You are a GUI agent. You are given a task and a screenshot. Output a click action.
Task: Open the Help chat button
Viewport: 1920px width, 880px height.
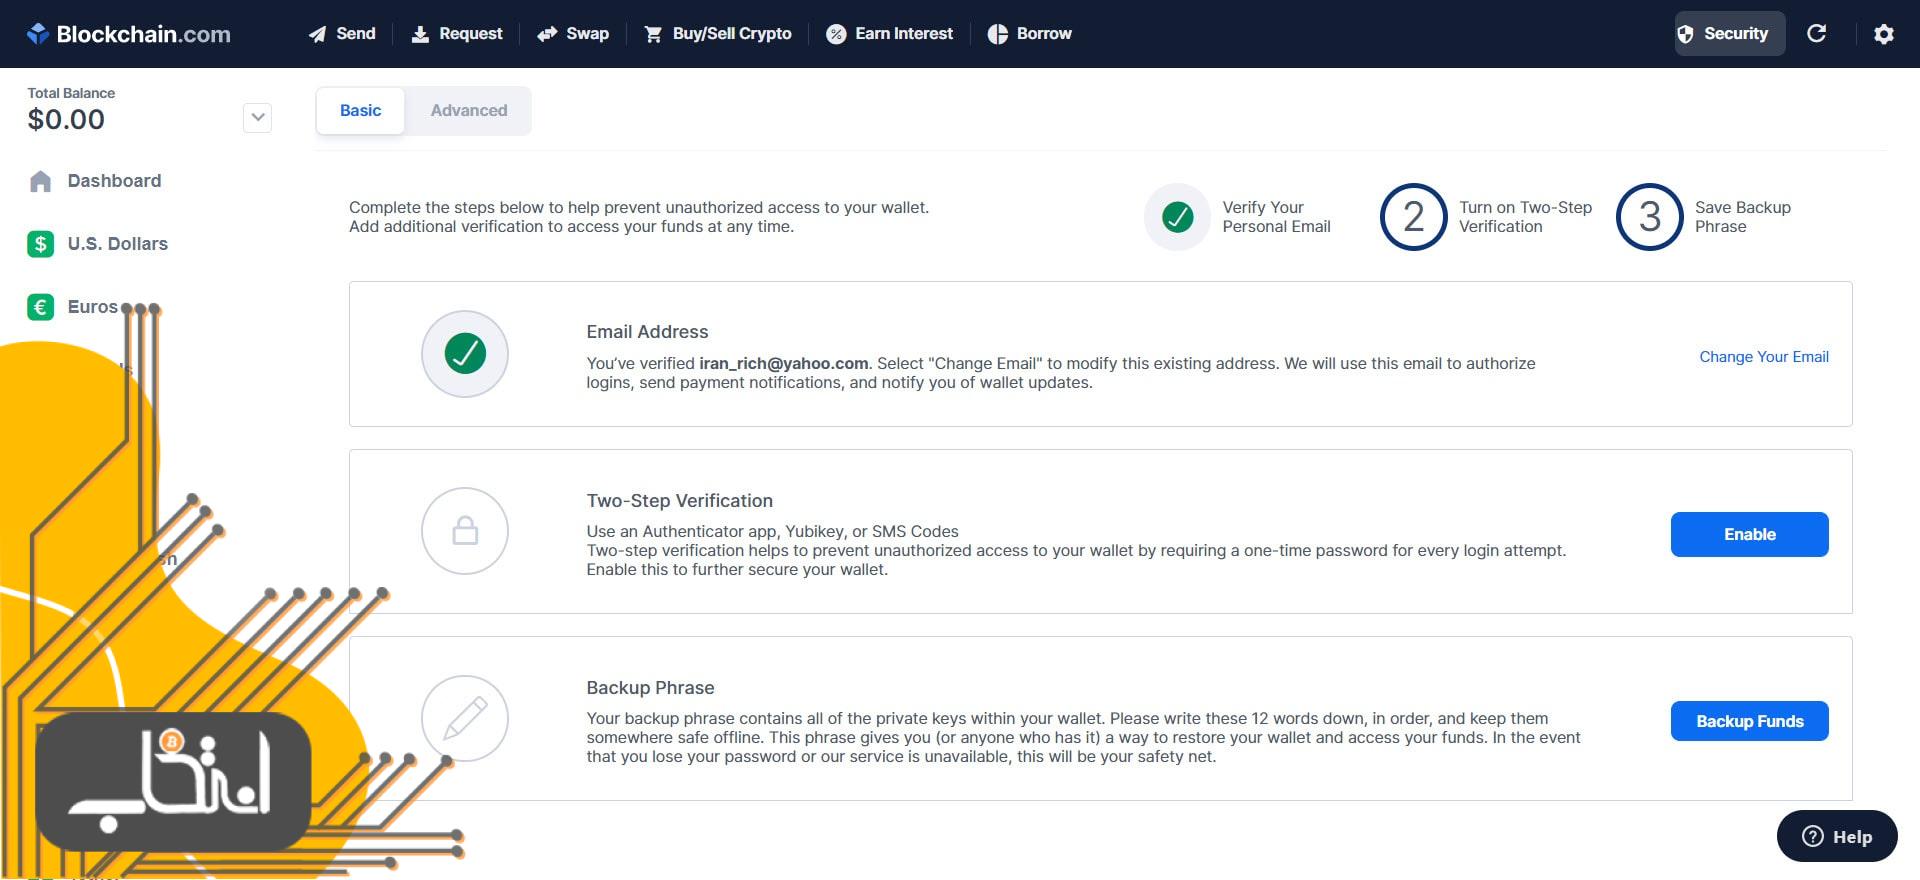click(x=1837, y=836)
